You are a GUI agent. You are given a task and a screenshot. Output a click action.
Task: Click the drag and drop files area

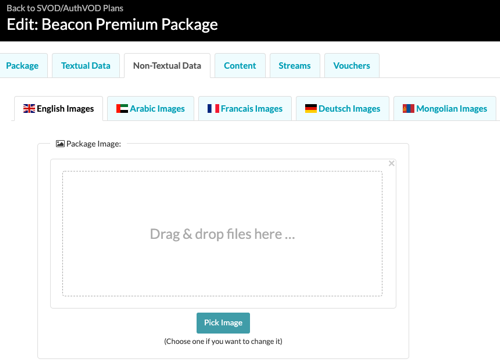tap(222, 234)
